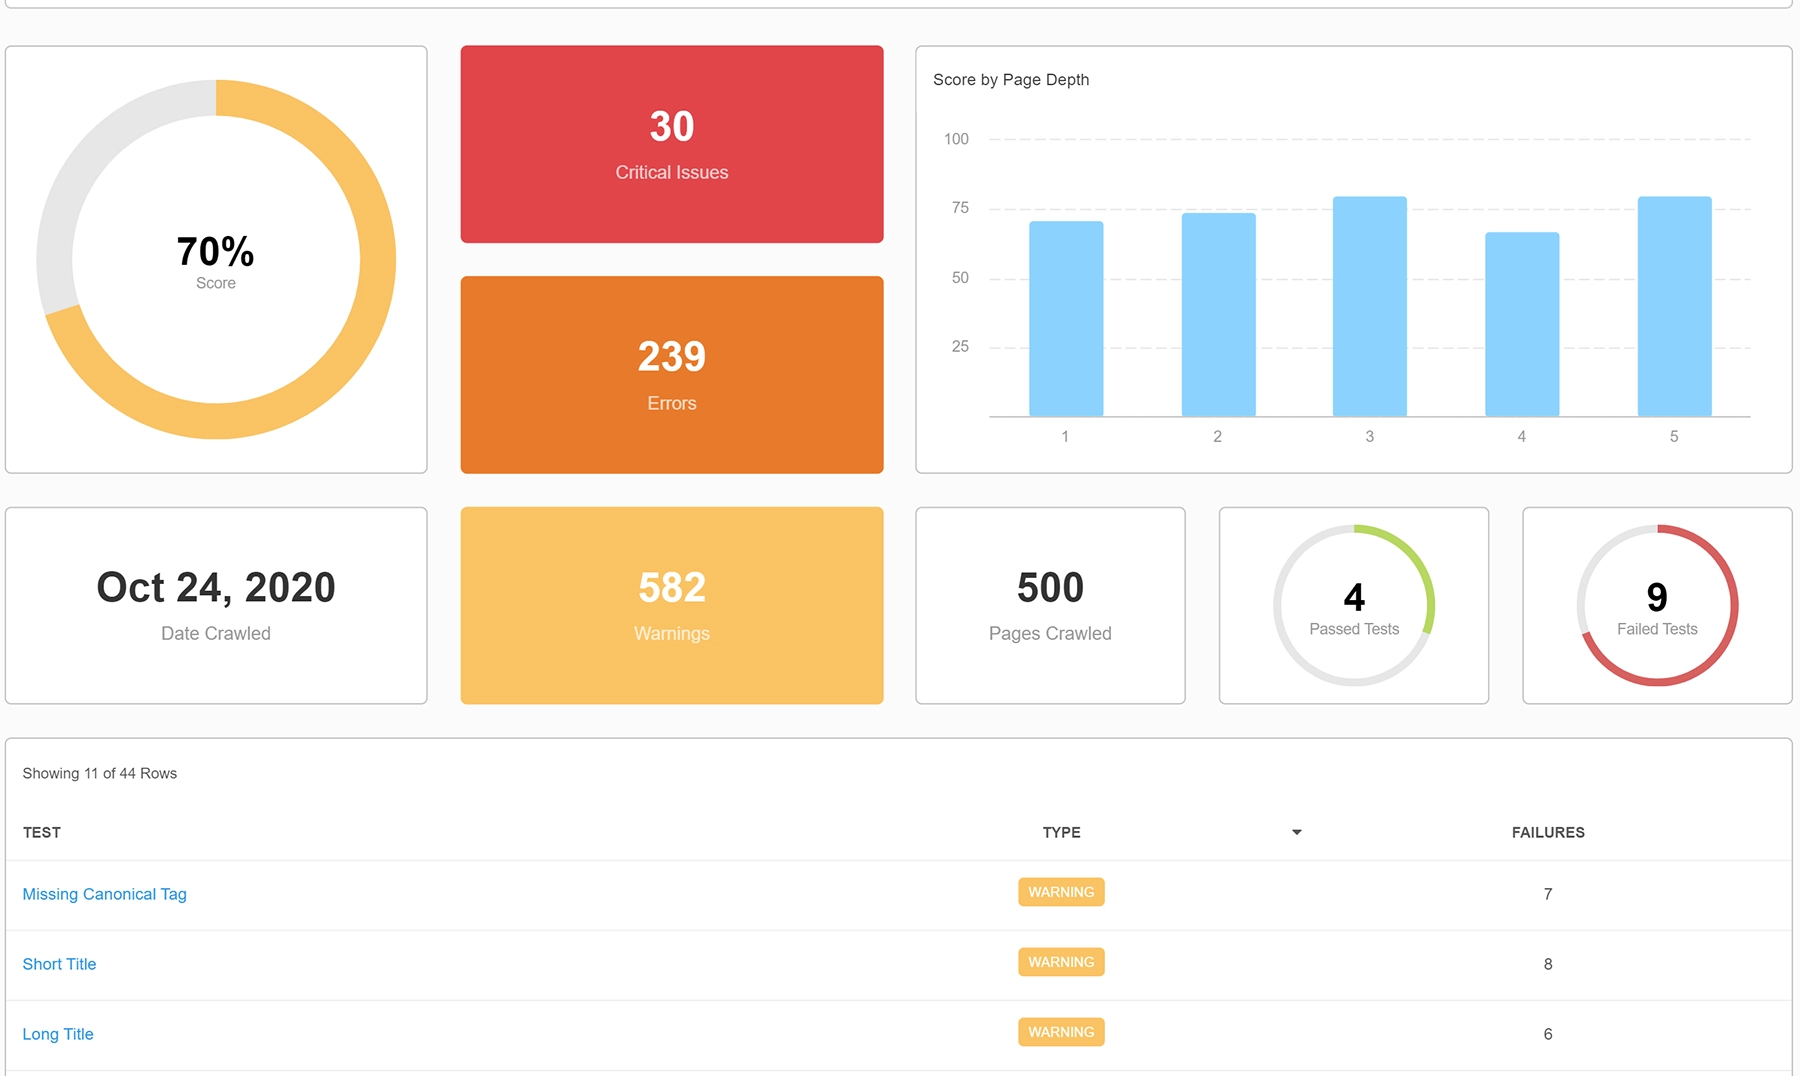
Task: Click the WARNING badge for Short Title
Action: (1061, 961)
